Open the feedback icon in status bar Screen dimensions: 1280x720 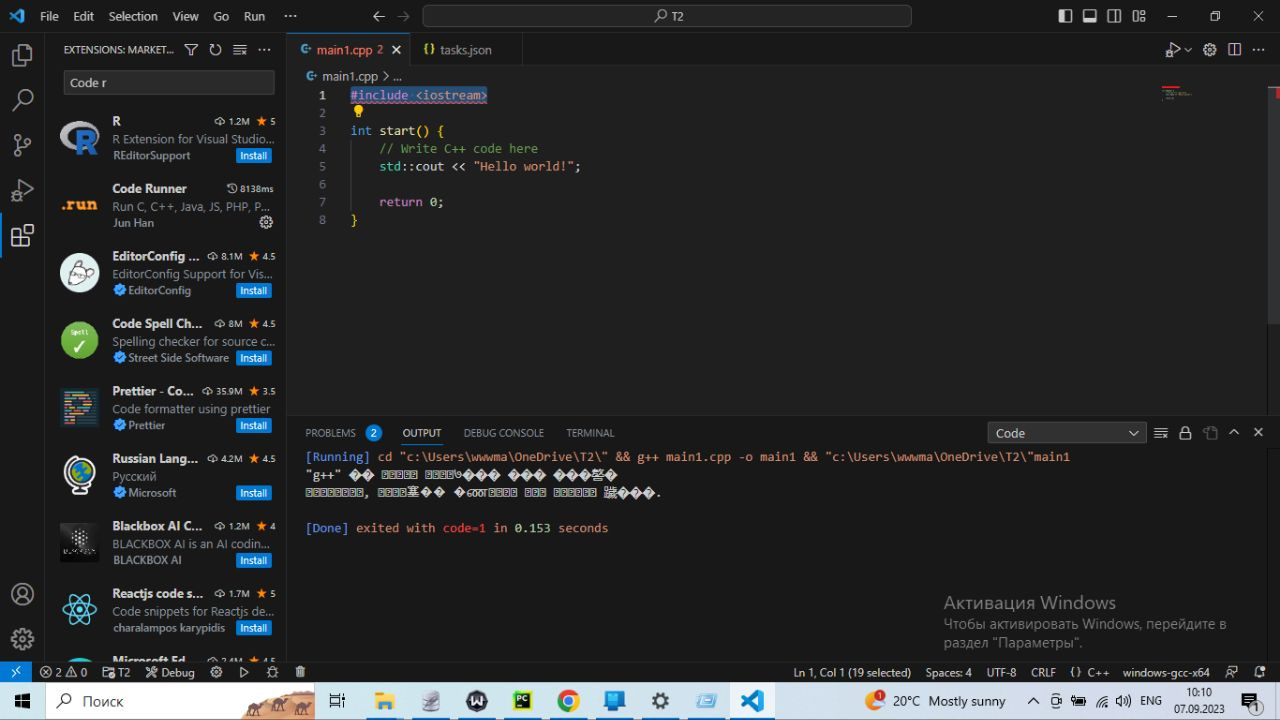coord(1232,672)
